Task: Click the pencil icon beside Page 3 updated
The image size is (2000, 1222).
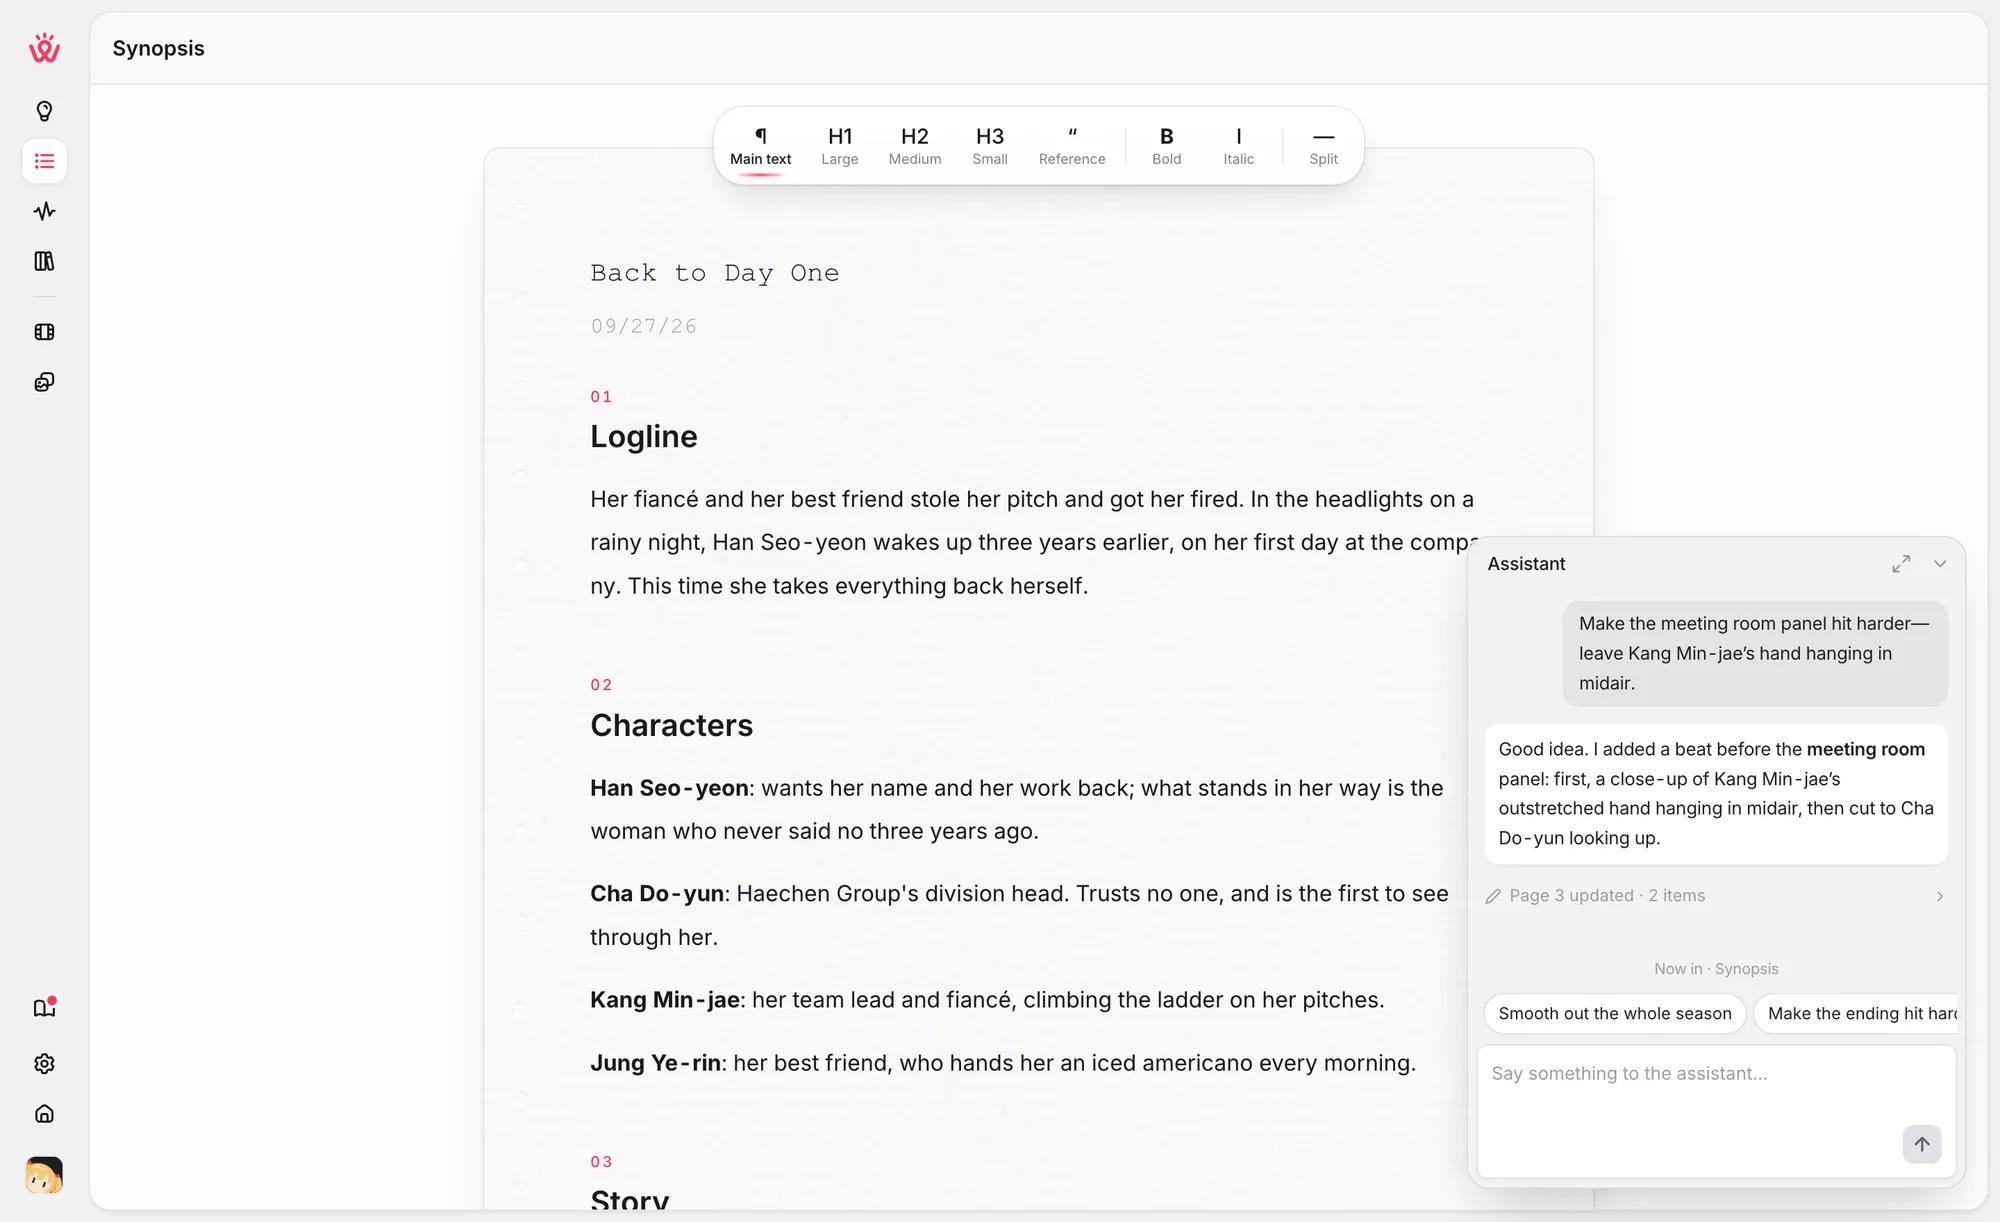Action: pyautogui.click(x=1493, y=896)
